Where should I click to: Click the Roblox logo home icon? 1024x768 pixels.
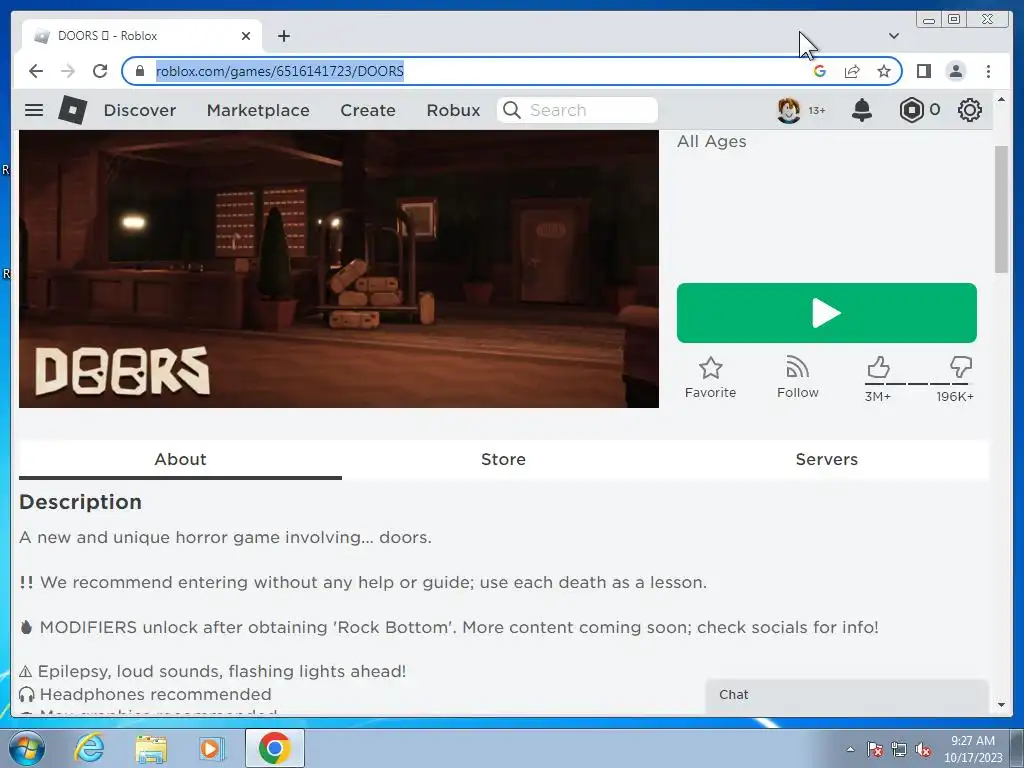coord(72,110)
